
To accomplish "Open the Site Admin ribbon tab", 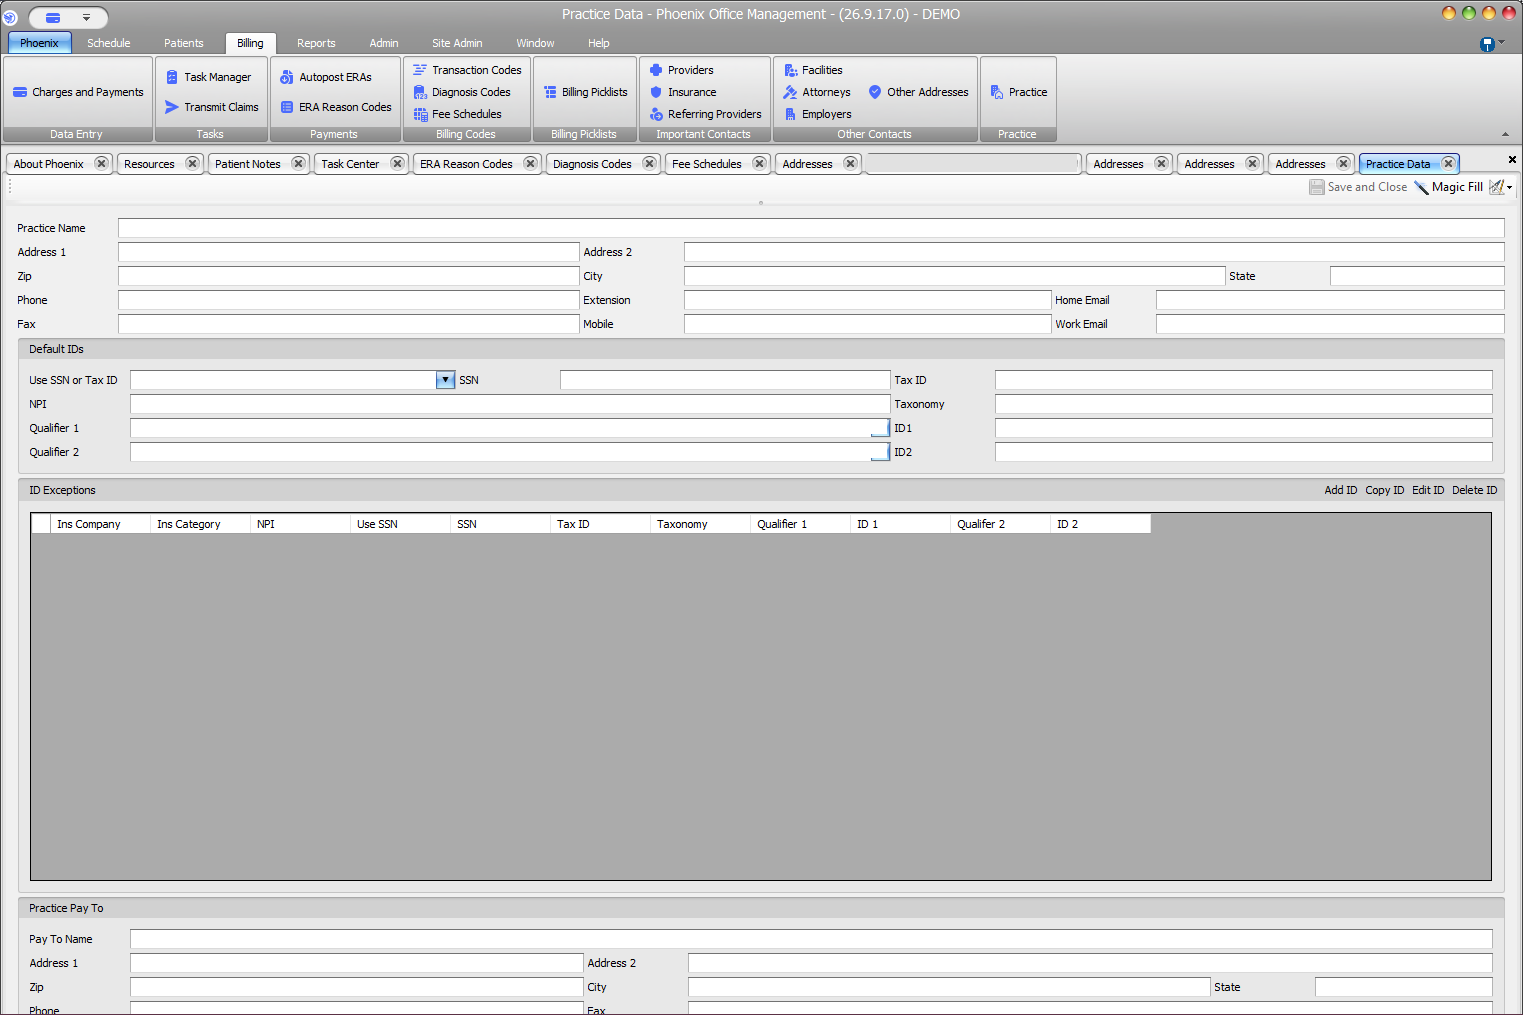I will tap(457, 43).
